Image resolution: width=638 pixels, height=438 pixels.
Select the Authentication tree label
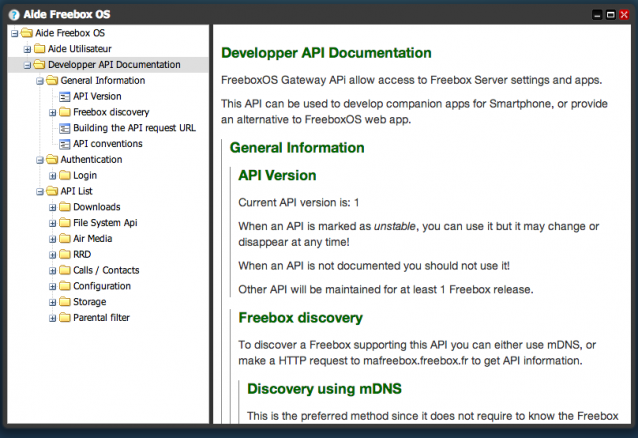point(92,160)
